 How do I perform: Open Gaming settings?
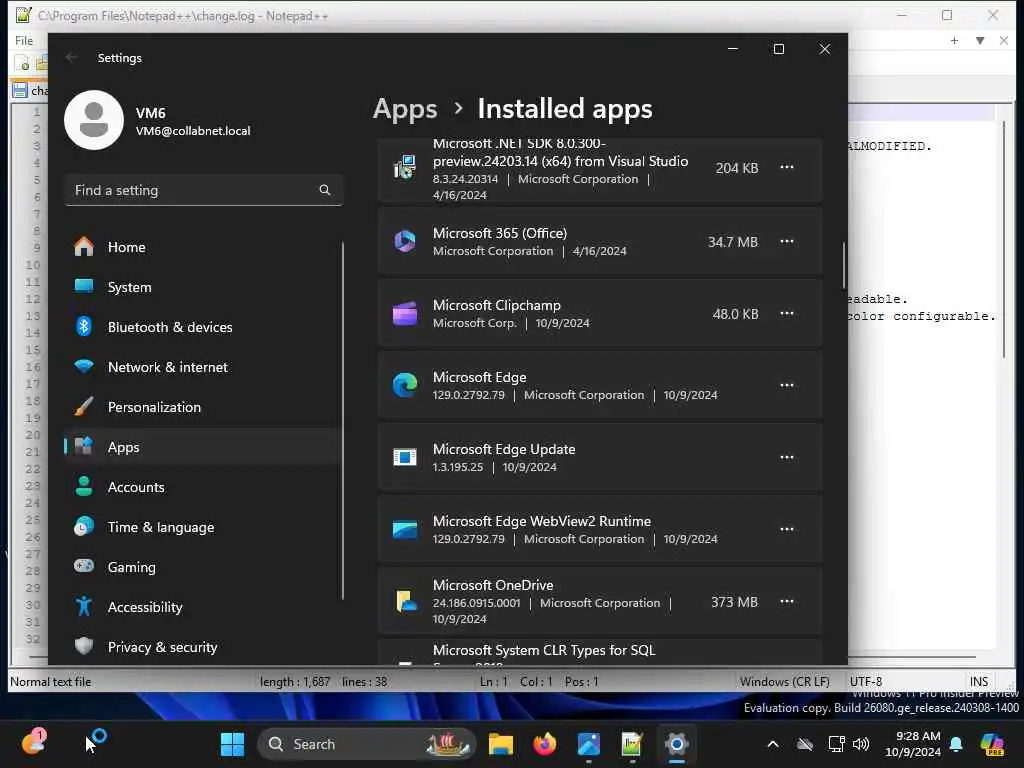click(202, 567)
